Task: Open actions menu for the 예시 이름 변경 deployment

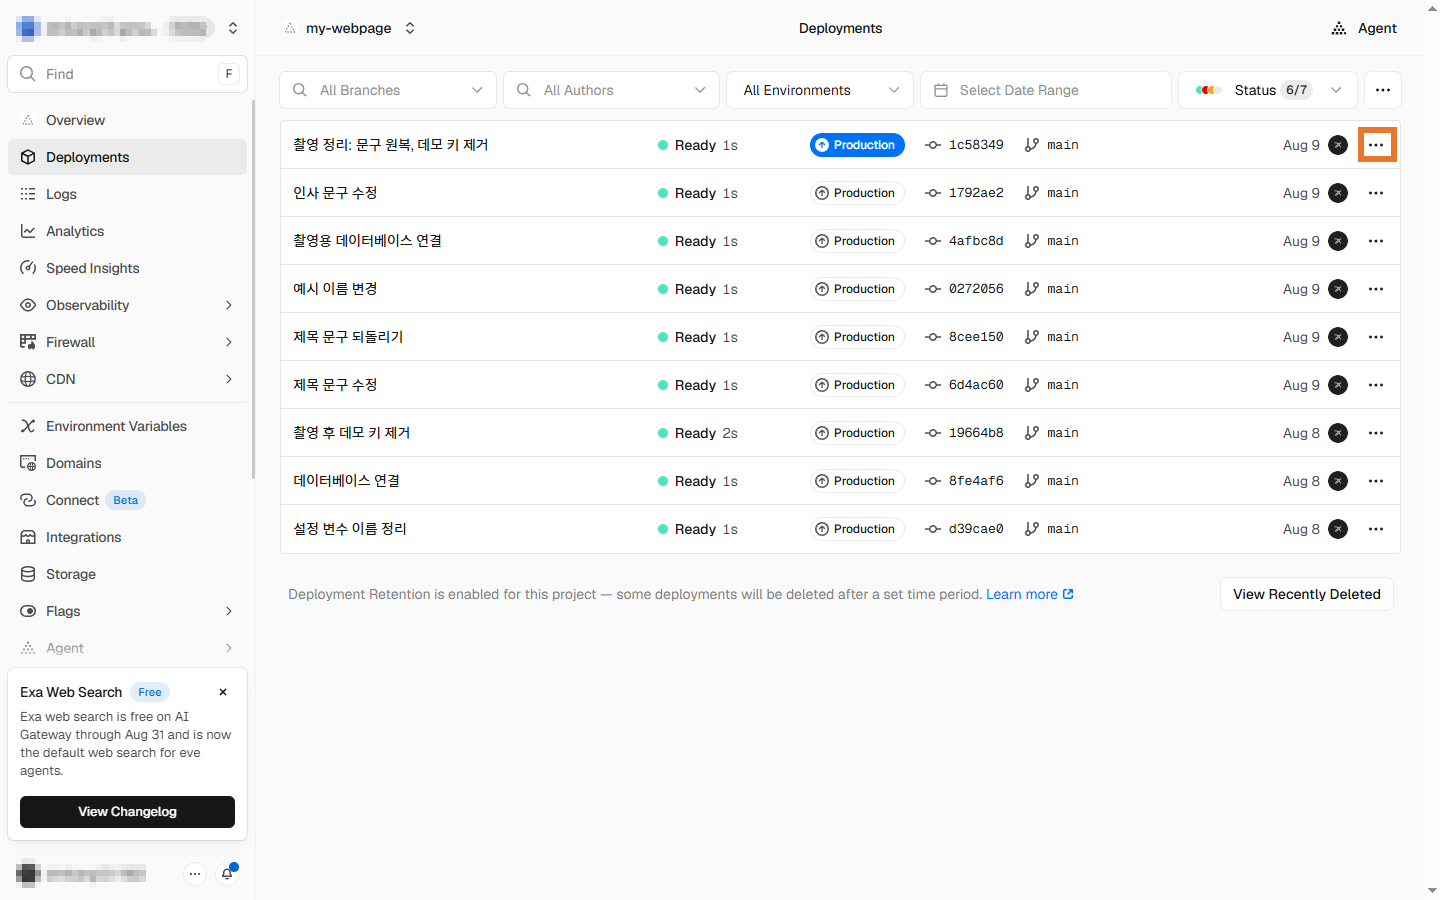Action: coord(1376,289)
